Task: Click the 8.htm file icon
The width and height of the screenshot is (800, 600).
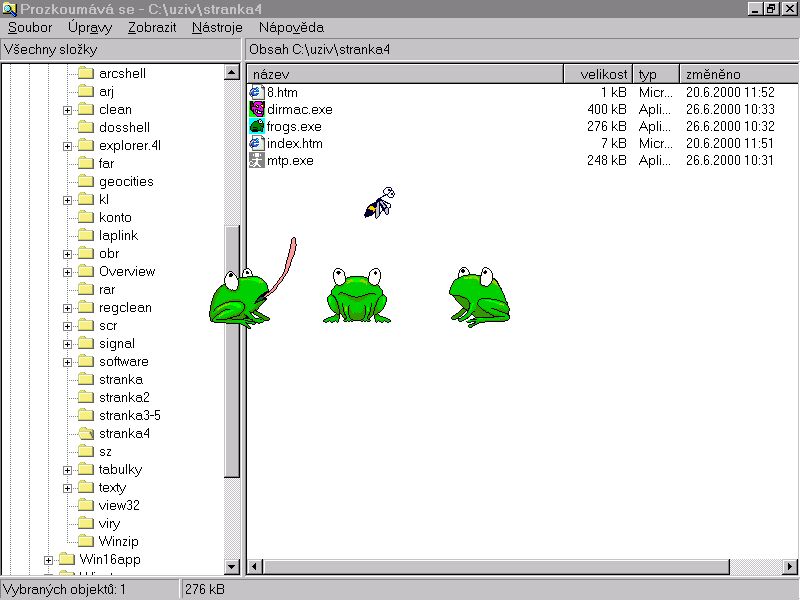Action: [256, 92]
